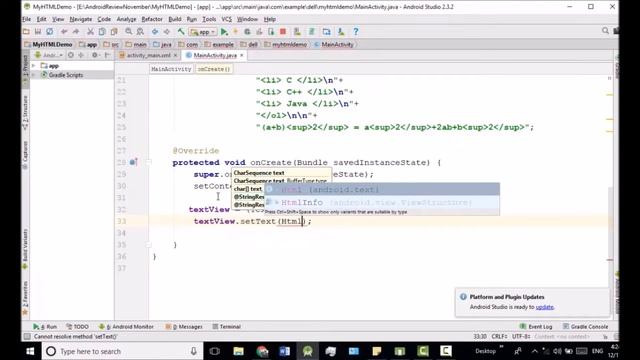Click the SDK Manager icon
Viewport: 640px width, 360px height.
tap(341, 31)
